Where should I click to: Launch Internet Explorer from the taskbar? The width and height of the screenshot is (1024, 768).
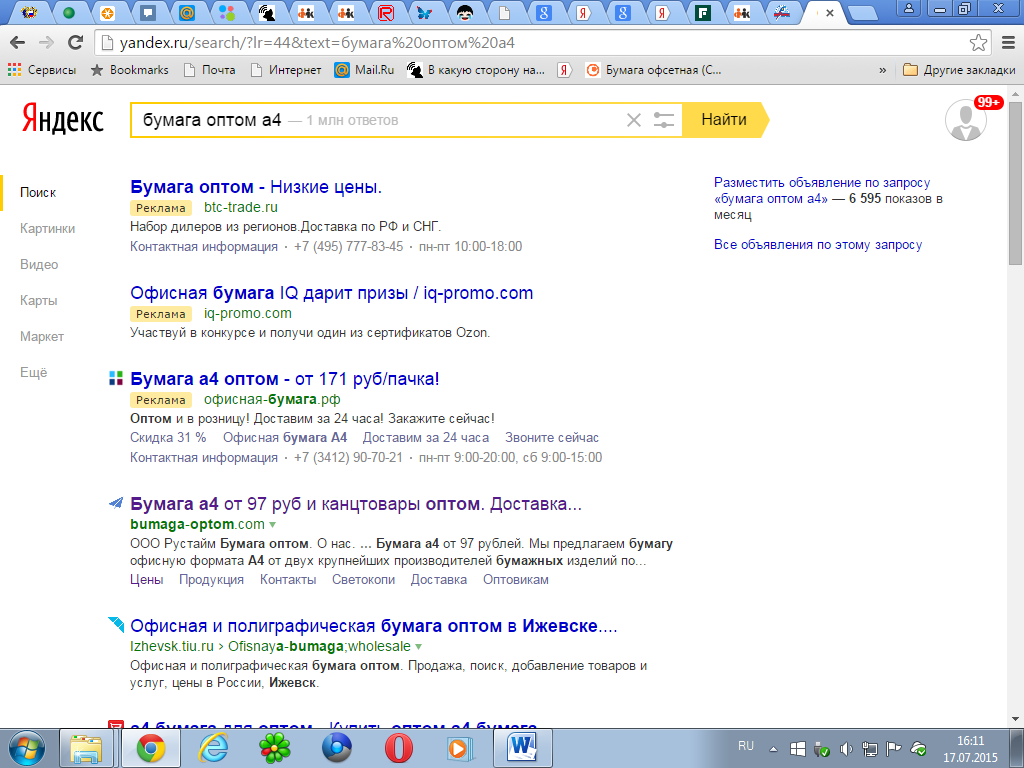[x=213, y=748]
